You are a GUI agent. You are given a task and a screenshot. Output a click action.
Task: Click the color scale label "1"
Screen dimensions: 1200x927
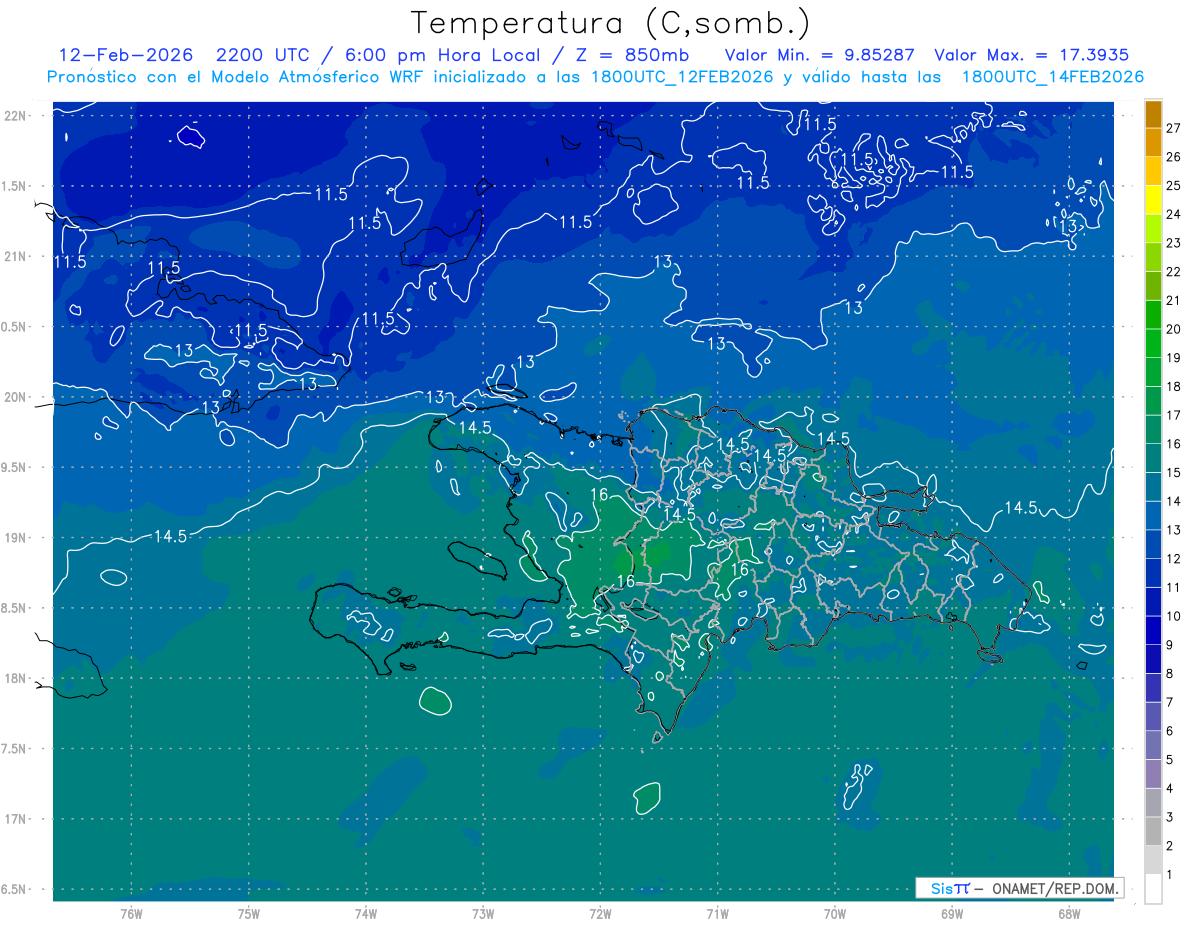[x=1170, y=875]
